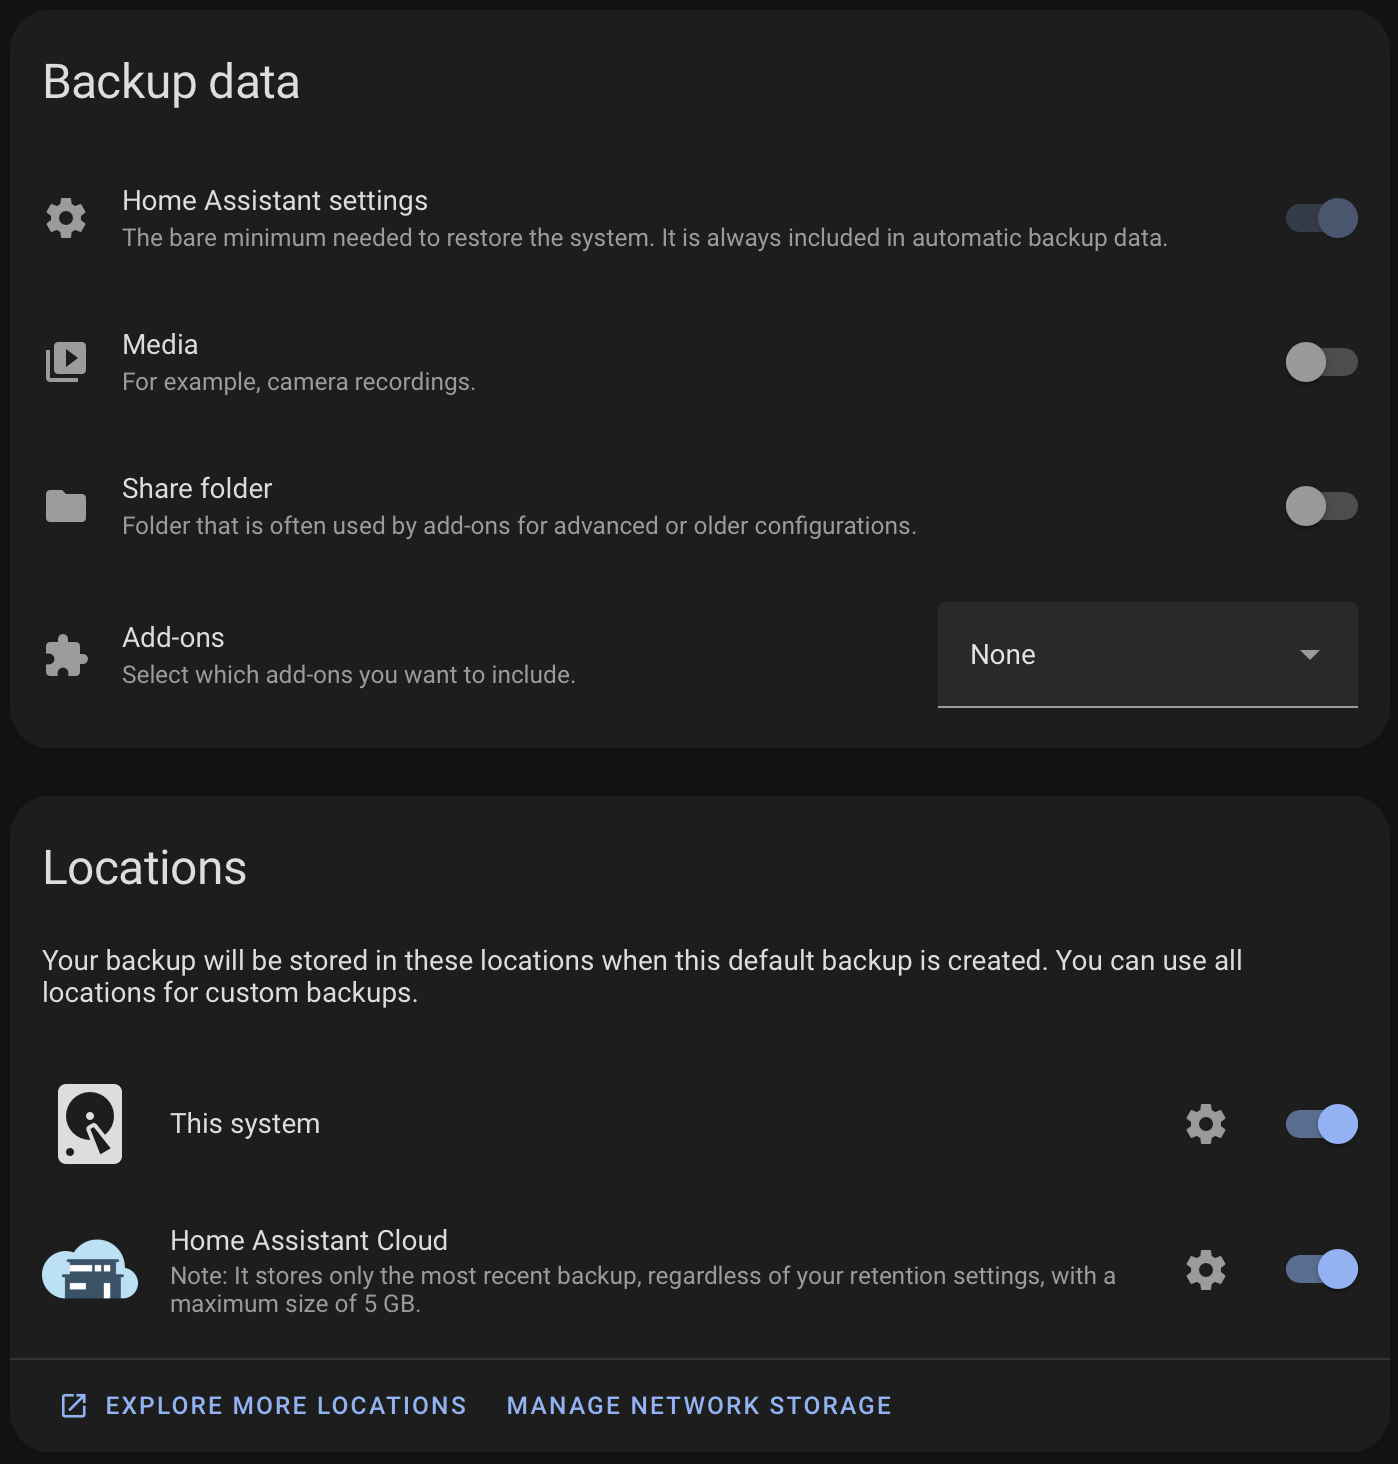Click the Add-ons dropdown arrow

pyautogui.click(x=1310, y=655)
